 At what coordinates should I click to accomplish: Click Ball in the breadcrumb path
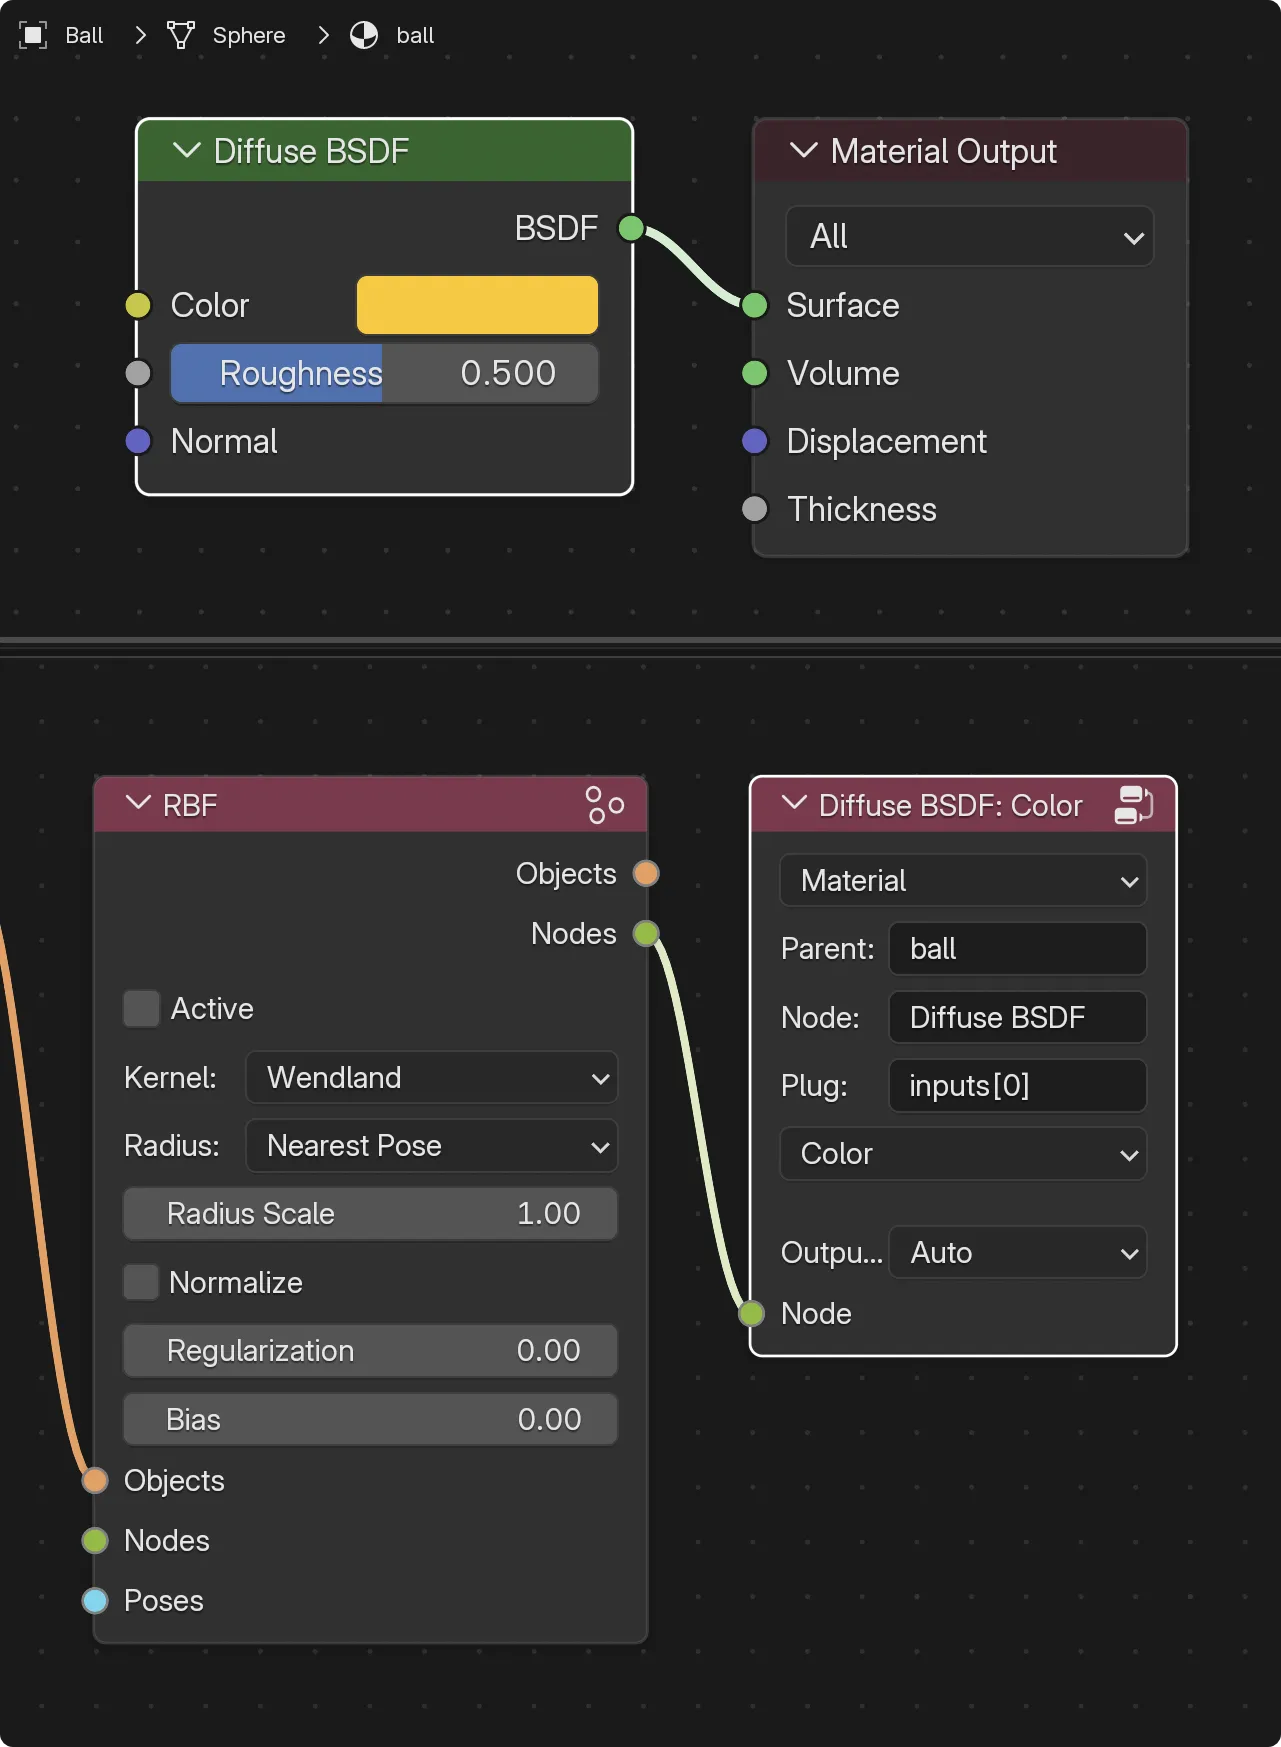click(x=84, y=35)
